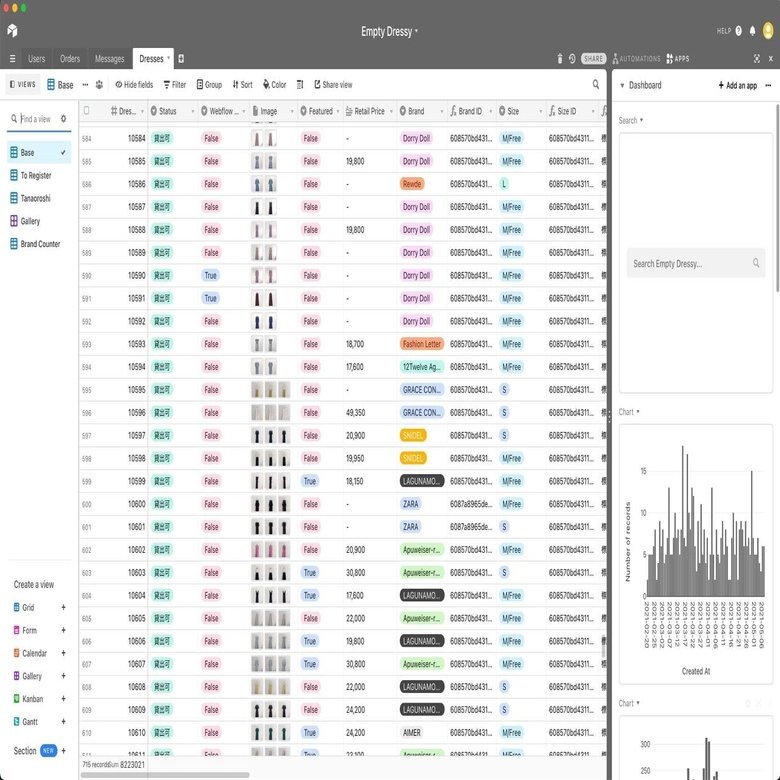Toggle the select-all rows checkbox in header

pos(87,110)
